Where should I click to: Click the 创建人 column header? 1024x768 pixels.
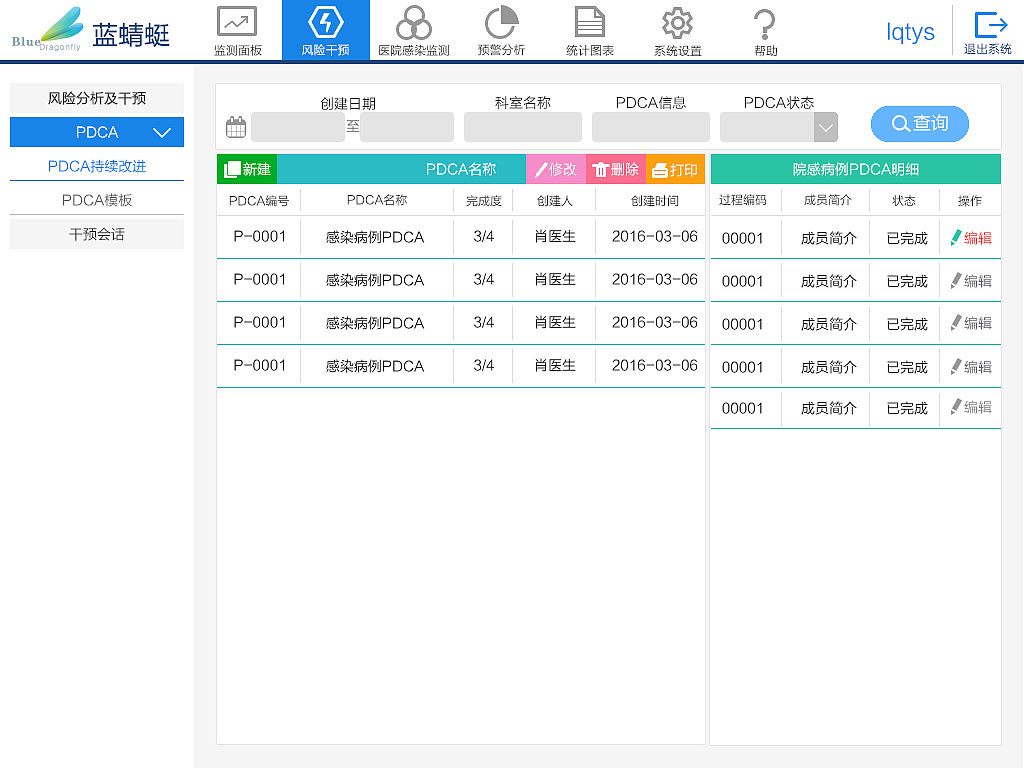[554, 200]
